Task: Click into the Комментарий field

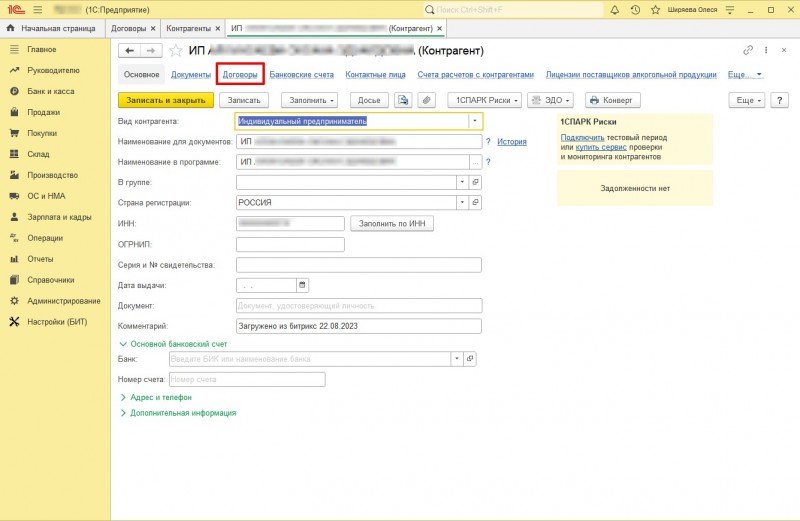Action: [359, 326]
